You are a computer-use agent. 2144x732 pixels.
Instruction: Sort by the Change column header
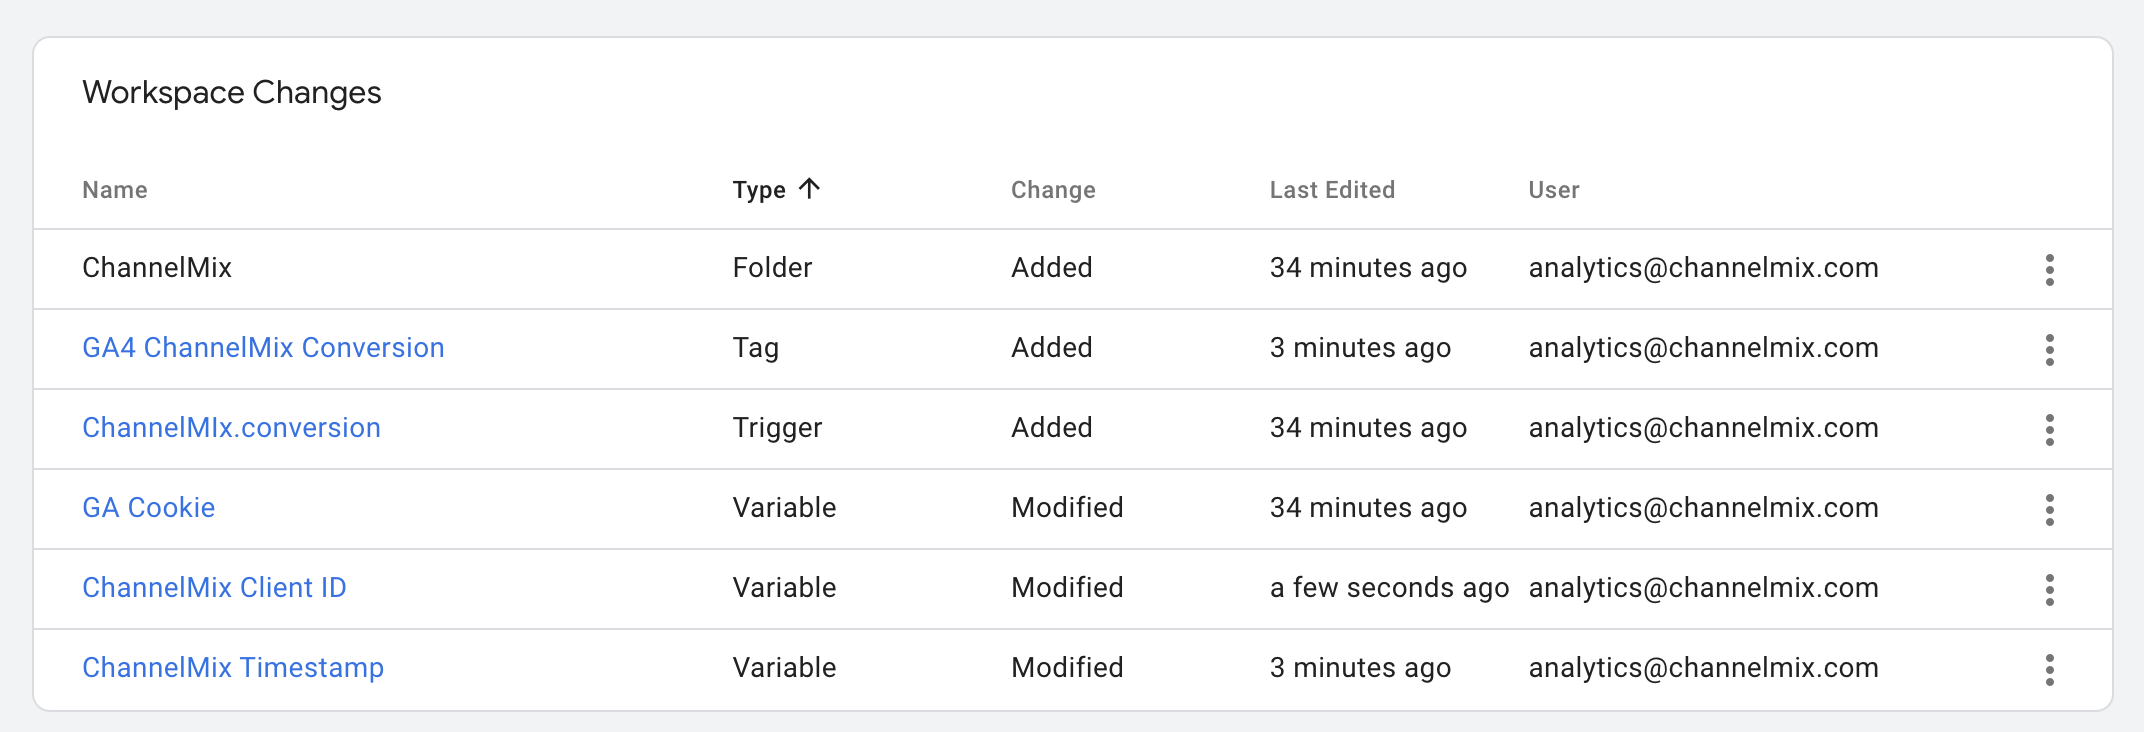[1053, 190]
